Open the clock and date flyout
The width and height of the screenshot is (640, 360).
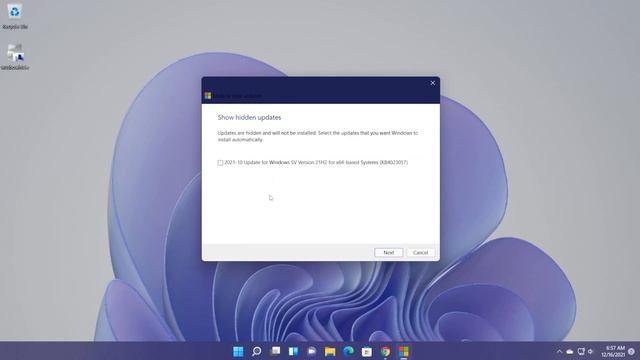click(x=613, y=351)
